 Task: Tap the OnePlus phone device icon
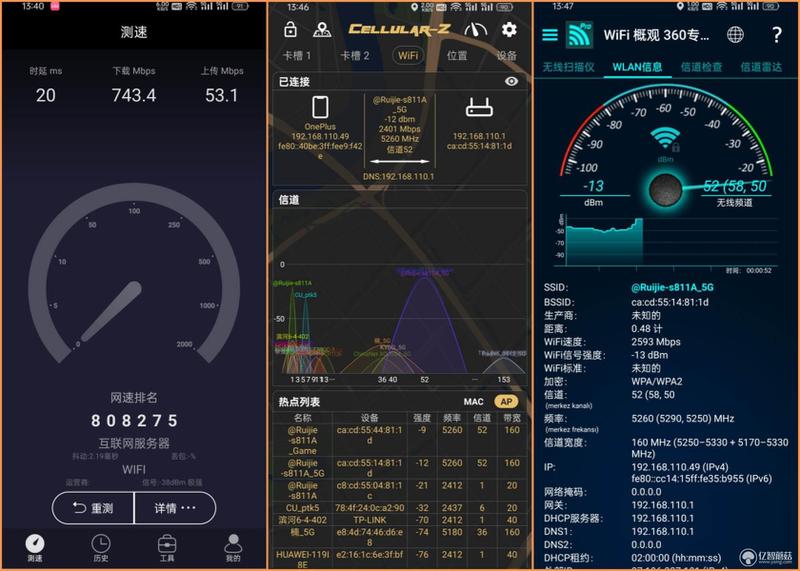tap(320, 107)
